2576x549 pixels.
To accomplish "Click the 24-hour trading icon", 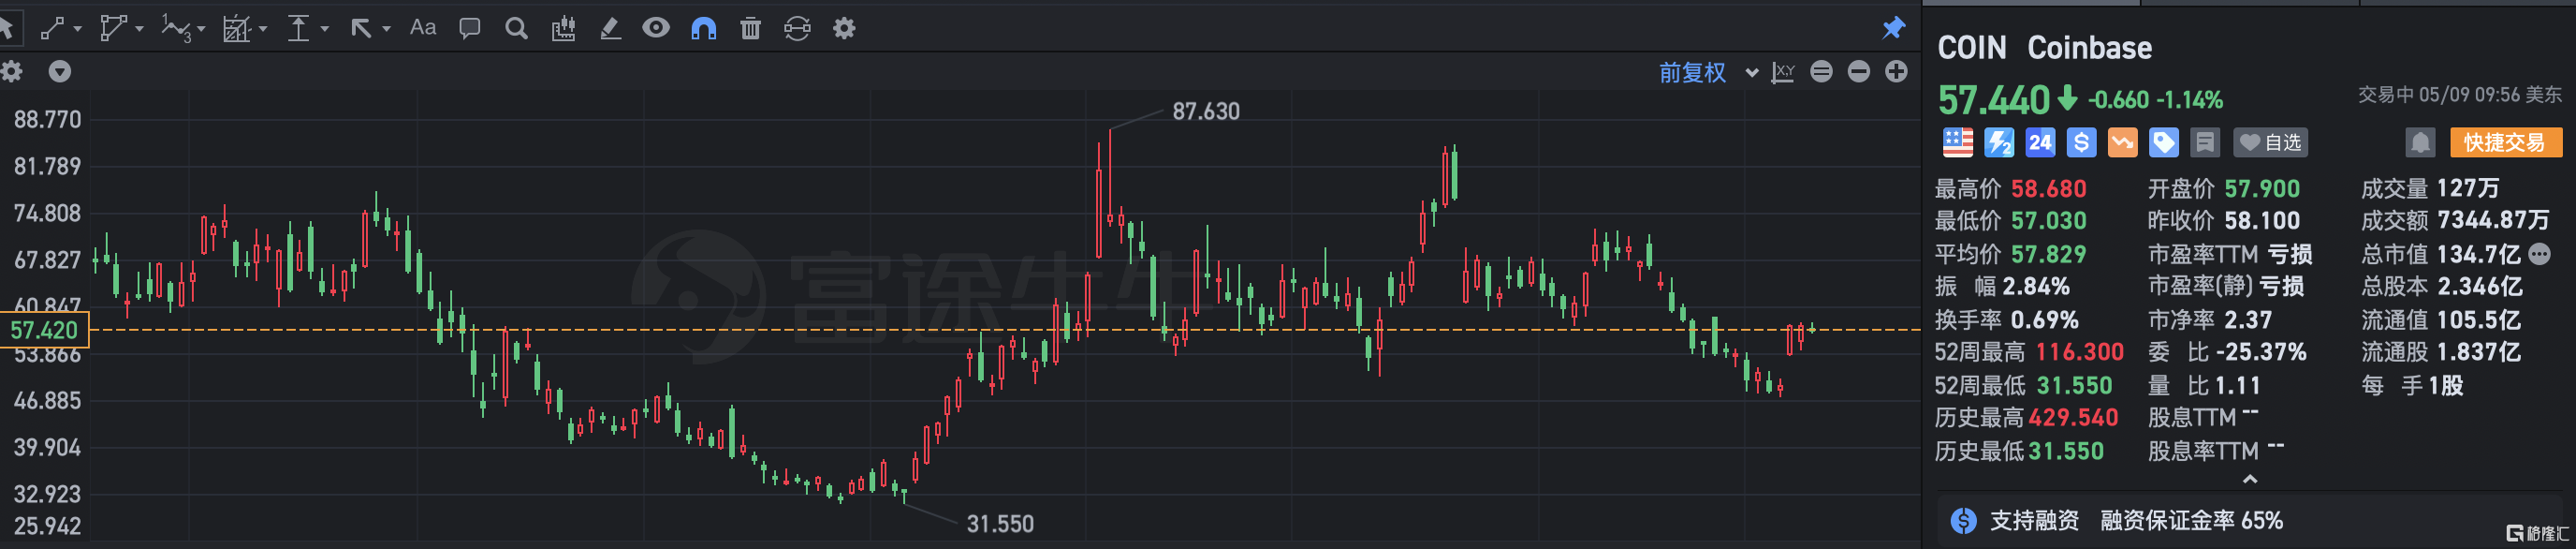I will point(2040,143).
